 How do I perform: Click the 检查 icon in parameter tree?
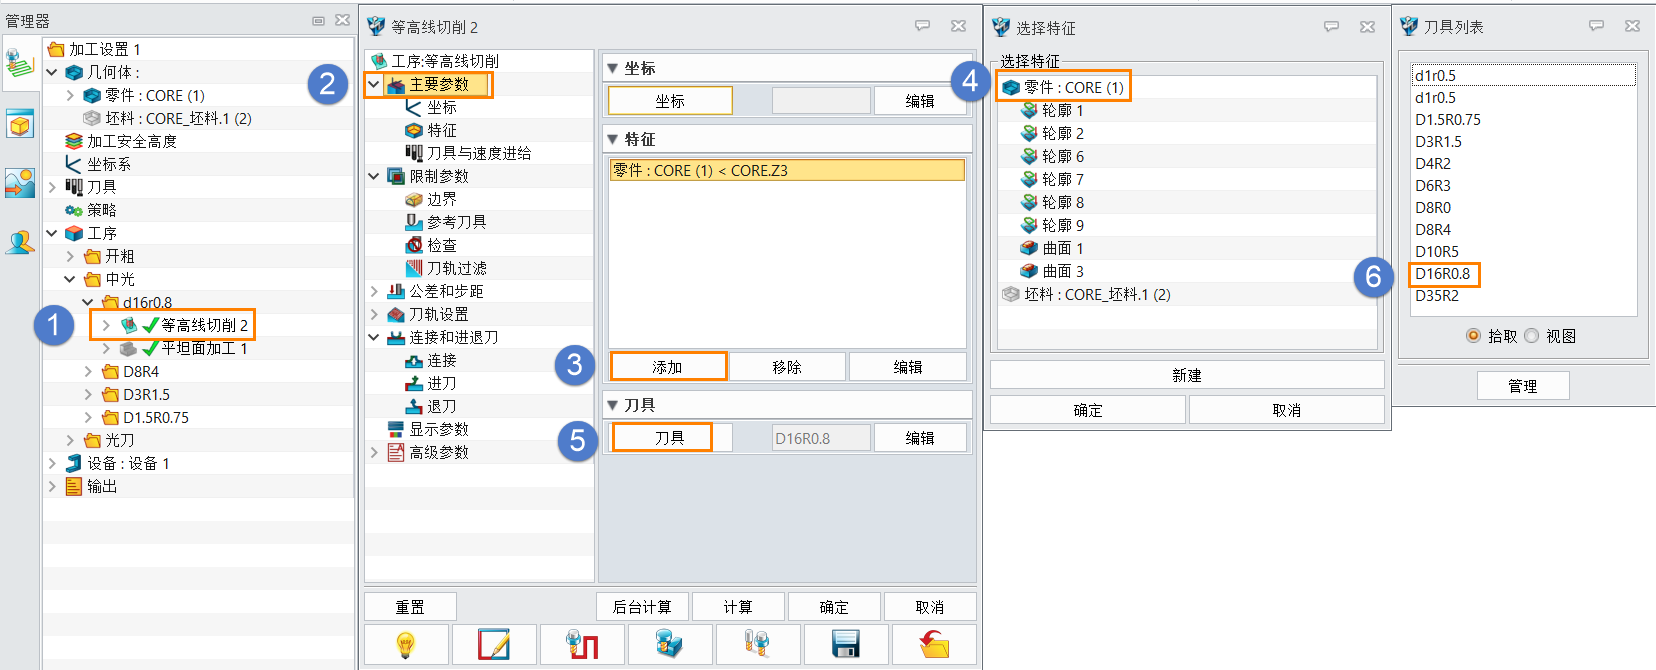click(x=414, y=245)
